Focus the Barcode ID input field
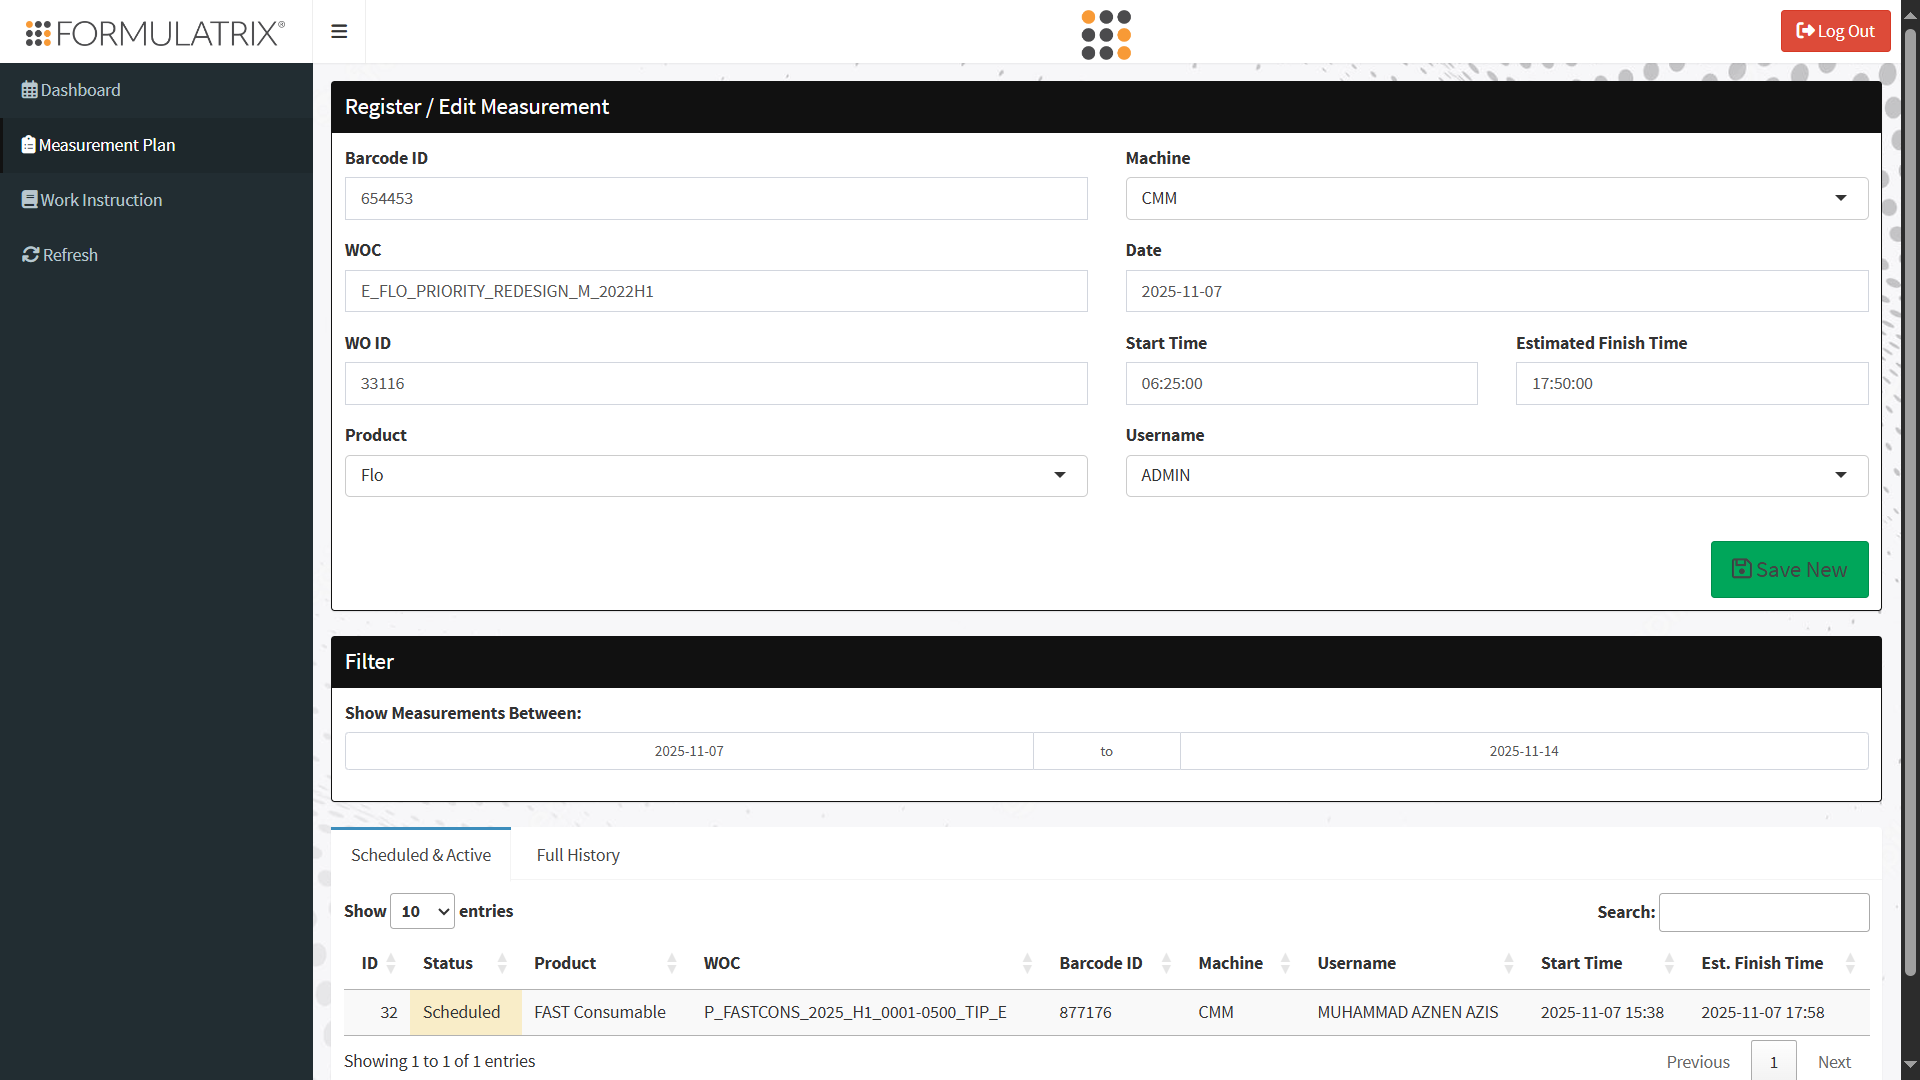 coord(716,198)
